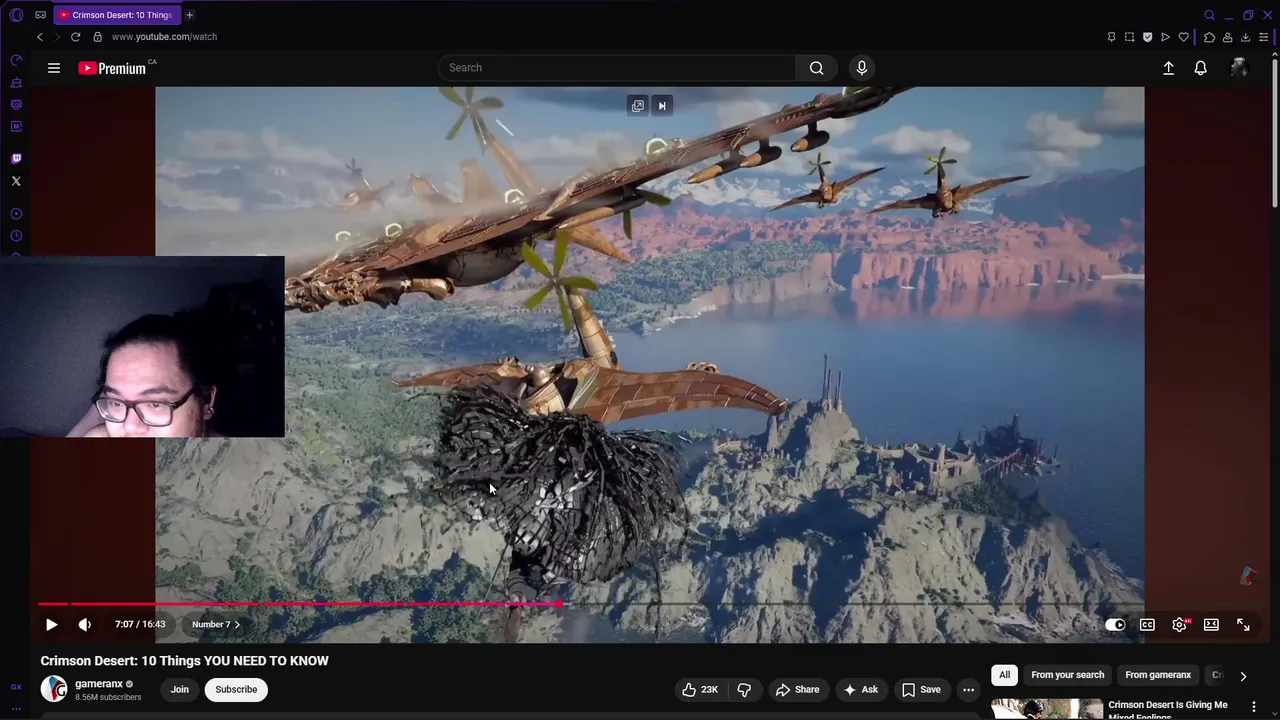Click address bar URL www.youtube.com/watch
The height and width of the screenshot is (720, 1280).
point(164,37)
